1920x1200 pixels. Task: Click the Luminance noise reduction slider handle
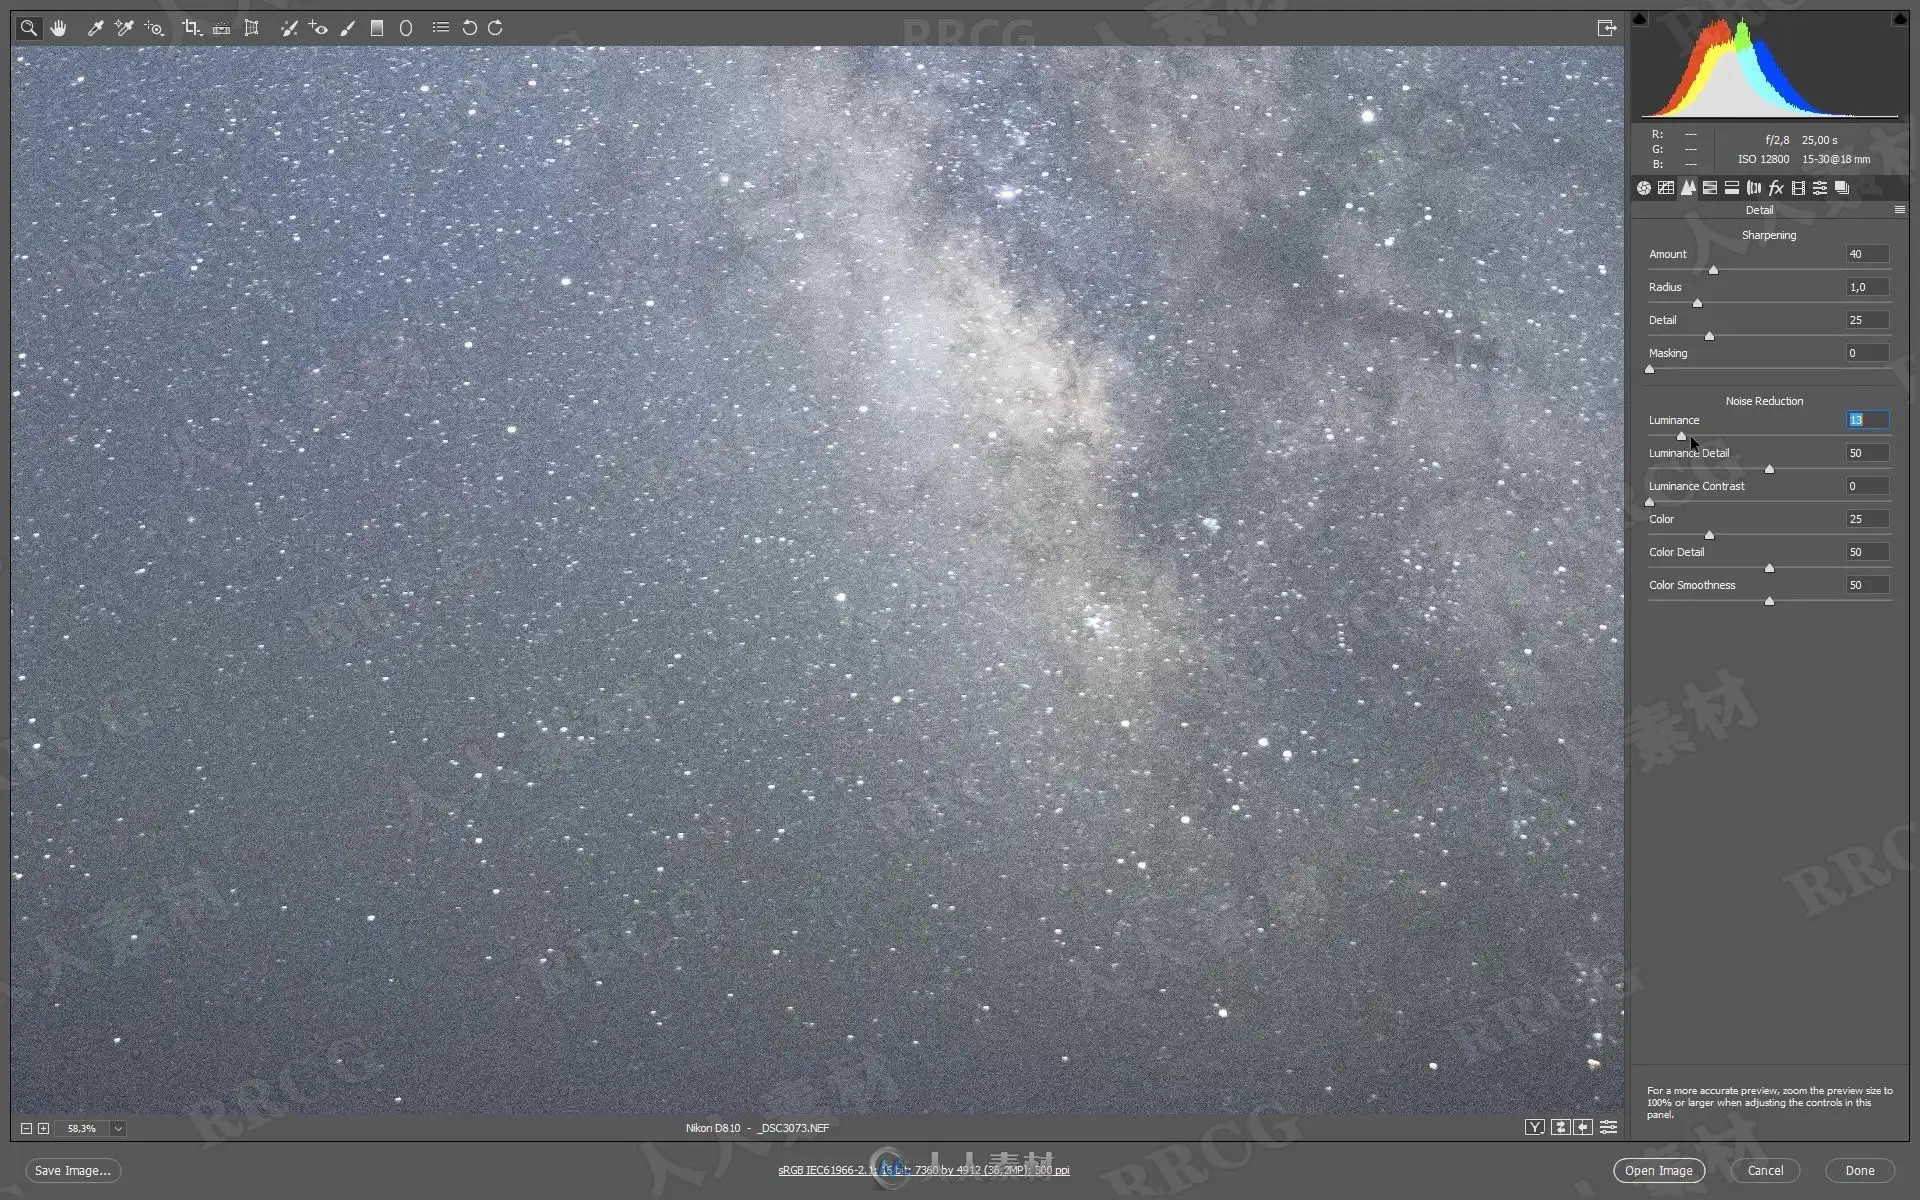[x=1681, y=436]
